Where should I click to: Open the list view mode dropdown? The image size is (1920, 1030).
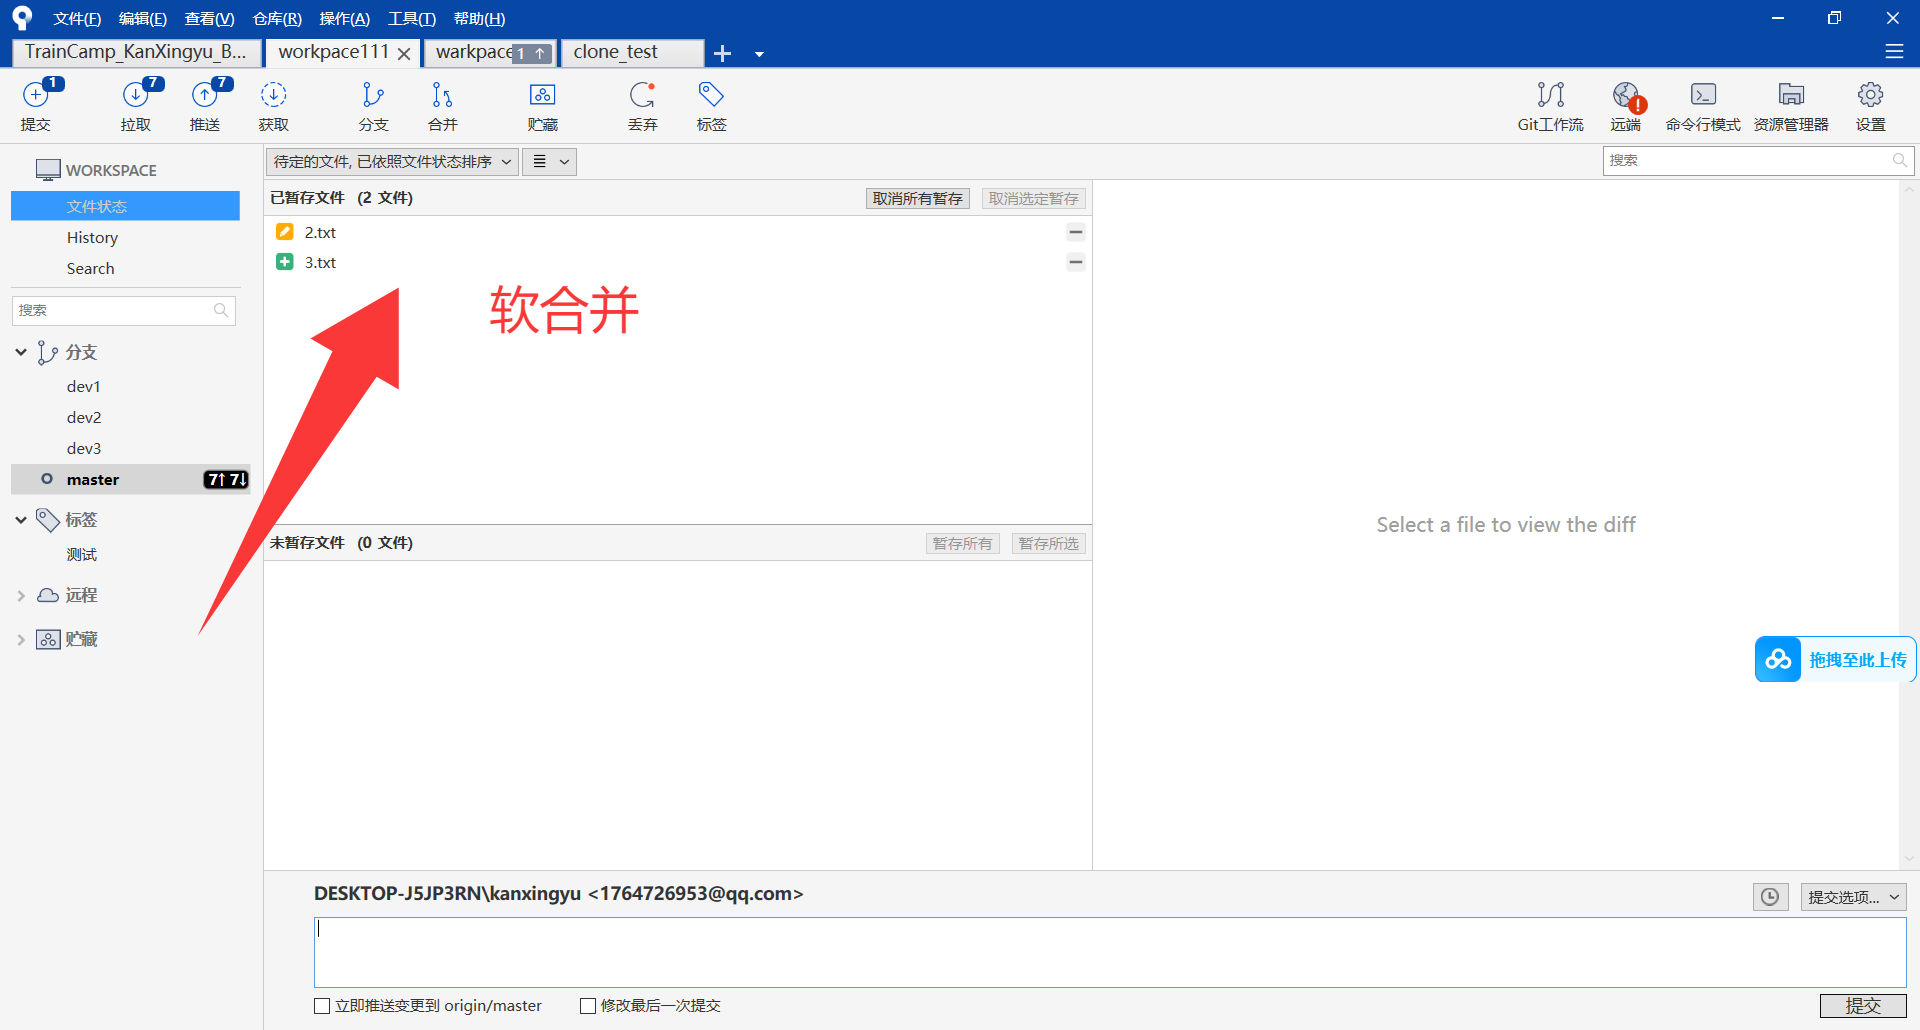[x=550, y=162]
